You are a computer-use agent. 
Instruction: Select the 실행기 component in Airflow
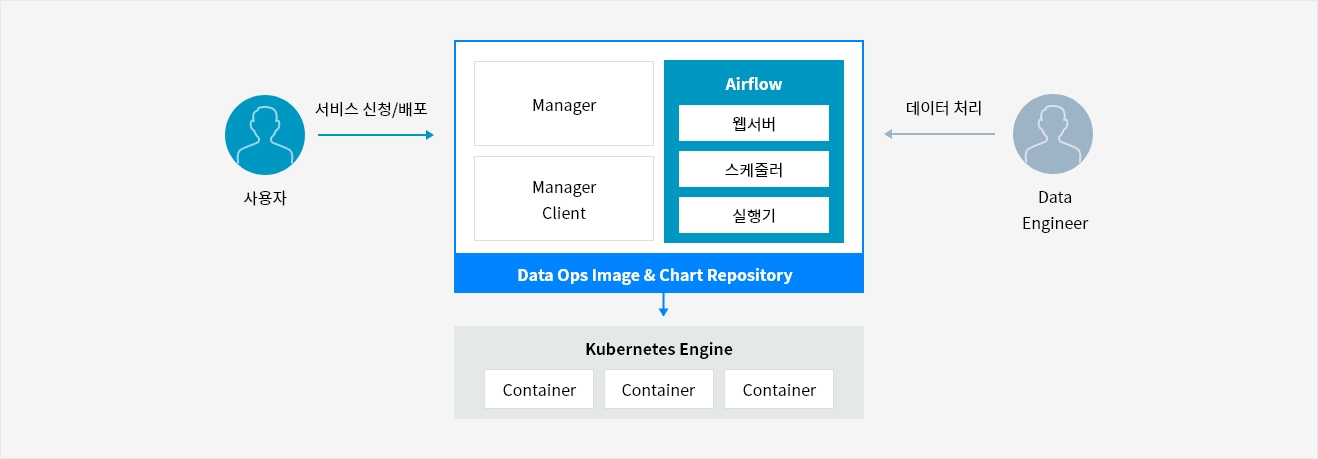point(753,215)
